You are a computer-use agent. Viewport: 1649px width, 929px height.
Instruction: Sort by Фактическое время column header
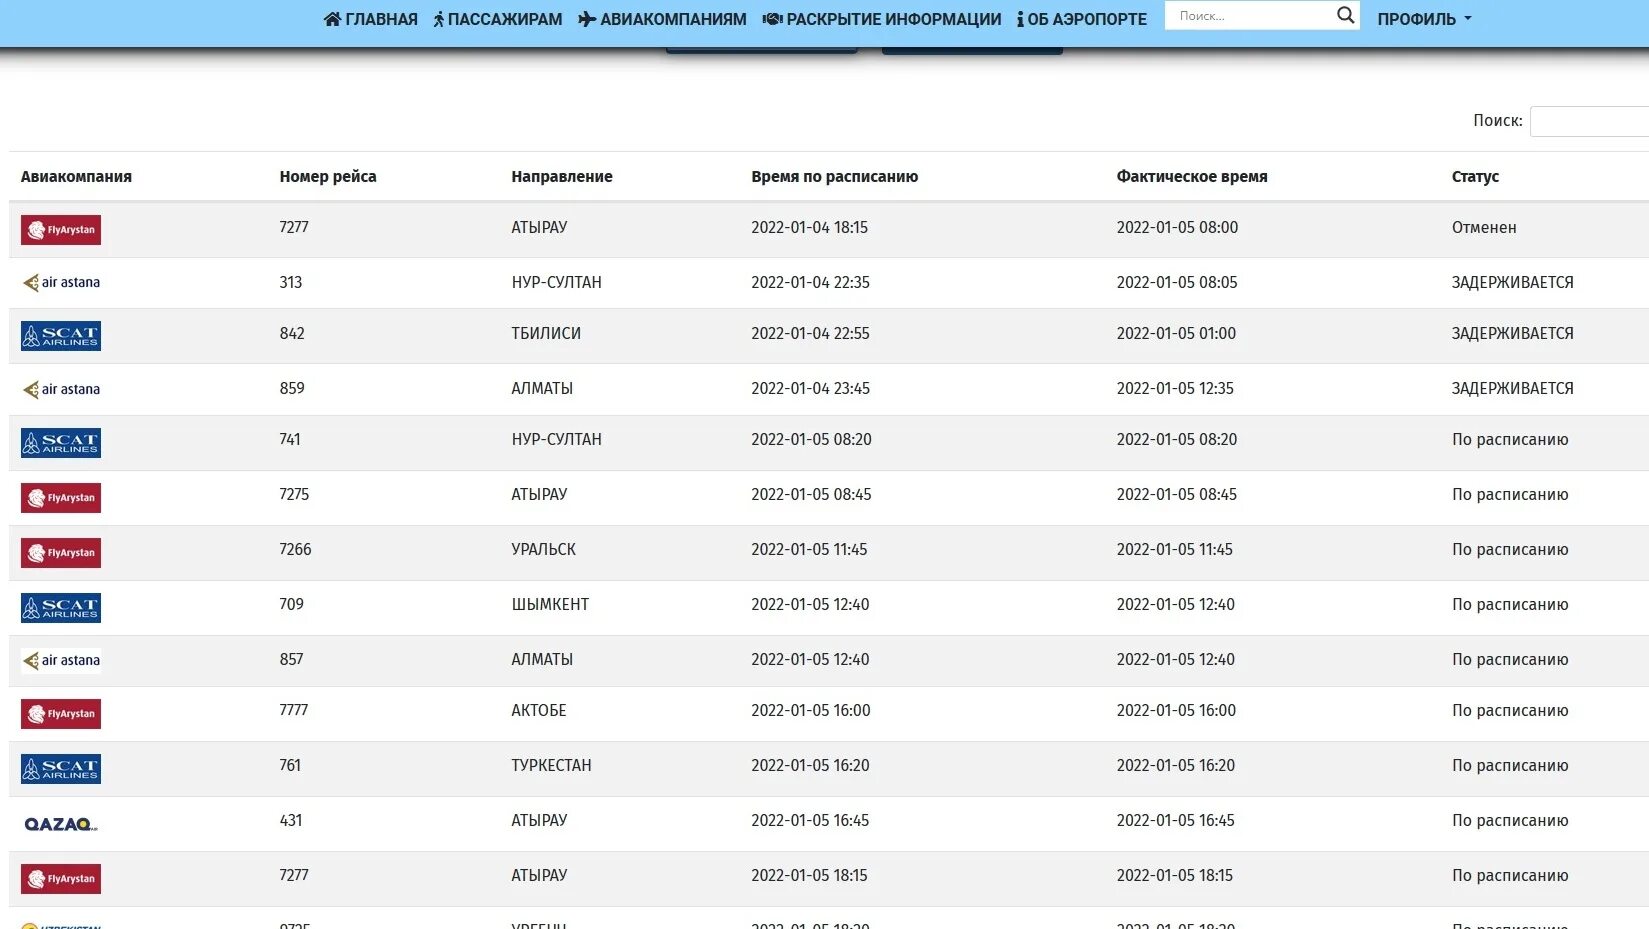coord(1192,176)
